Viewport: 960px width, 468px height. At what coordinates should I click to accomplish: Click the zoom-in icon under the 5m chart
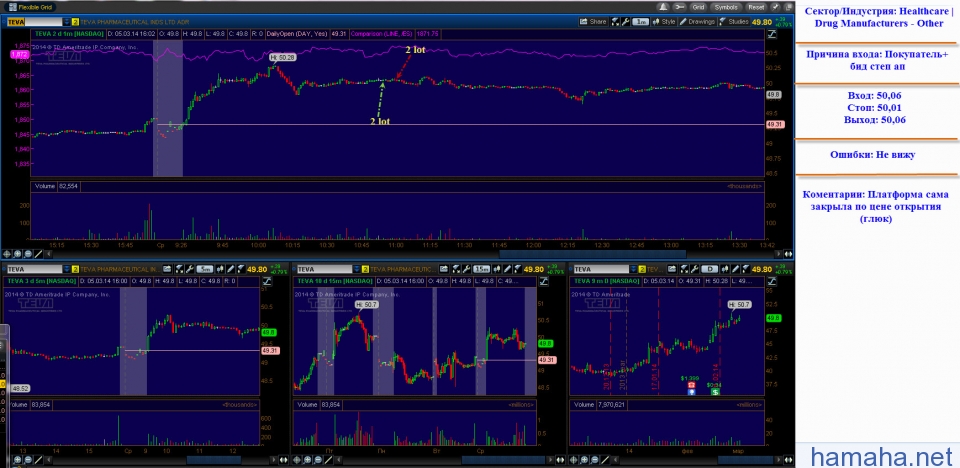point(17,459)
